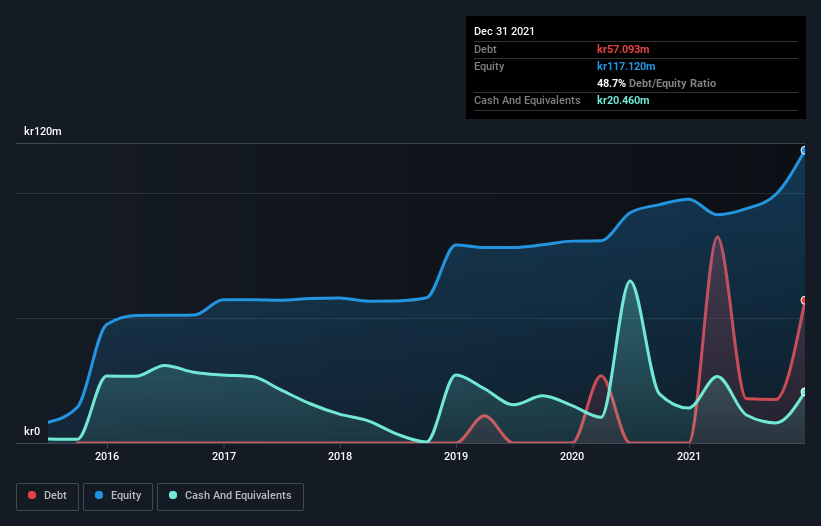Viewport: 821px width, 526px height.
Task: Click the kr120m y-axis label
Action: (42, 131)
